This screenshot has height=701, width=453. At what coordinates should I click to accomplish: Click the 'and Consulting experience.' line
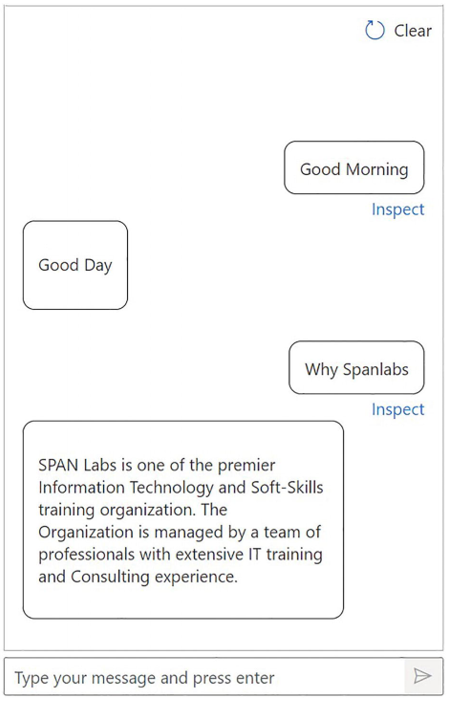138,577
